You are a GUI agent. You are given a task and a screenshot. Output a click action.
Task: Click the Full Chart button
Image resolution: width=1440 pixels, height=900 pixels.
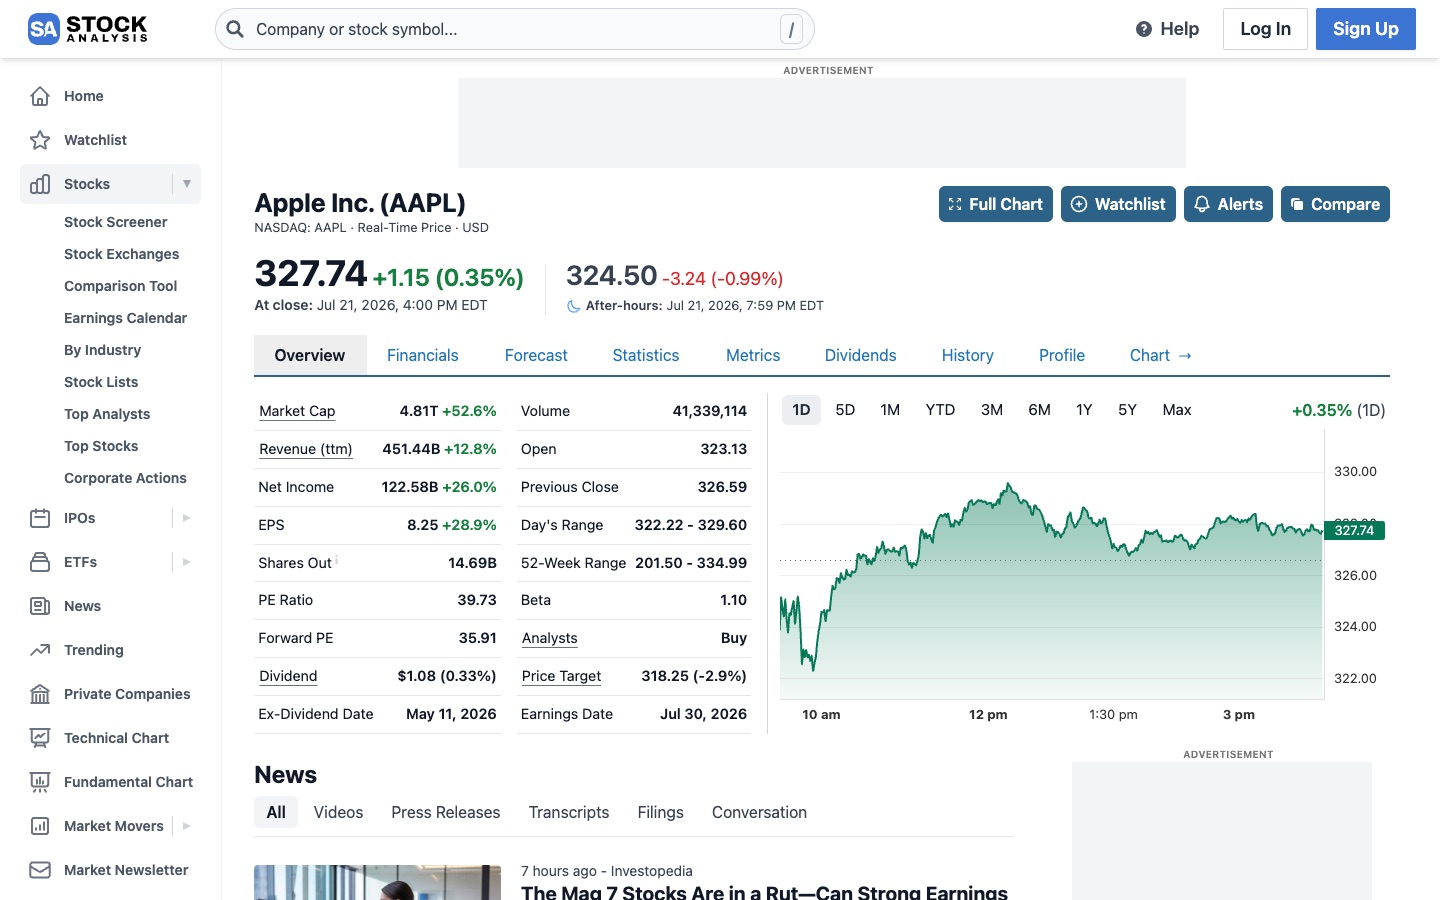996,204
